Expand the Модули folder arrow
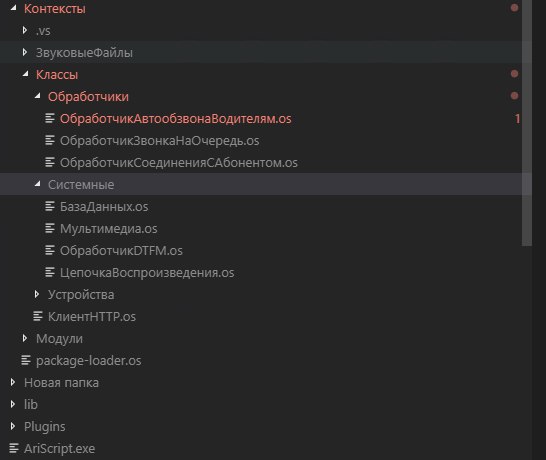This screenshot has height=460, width=546. click(x=25, y=338)
